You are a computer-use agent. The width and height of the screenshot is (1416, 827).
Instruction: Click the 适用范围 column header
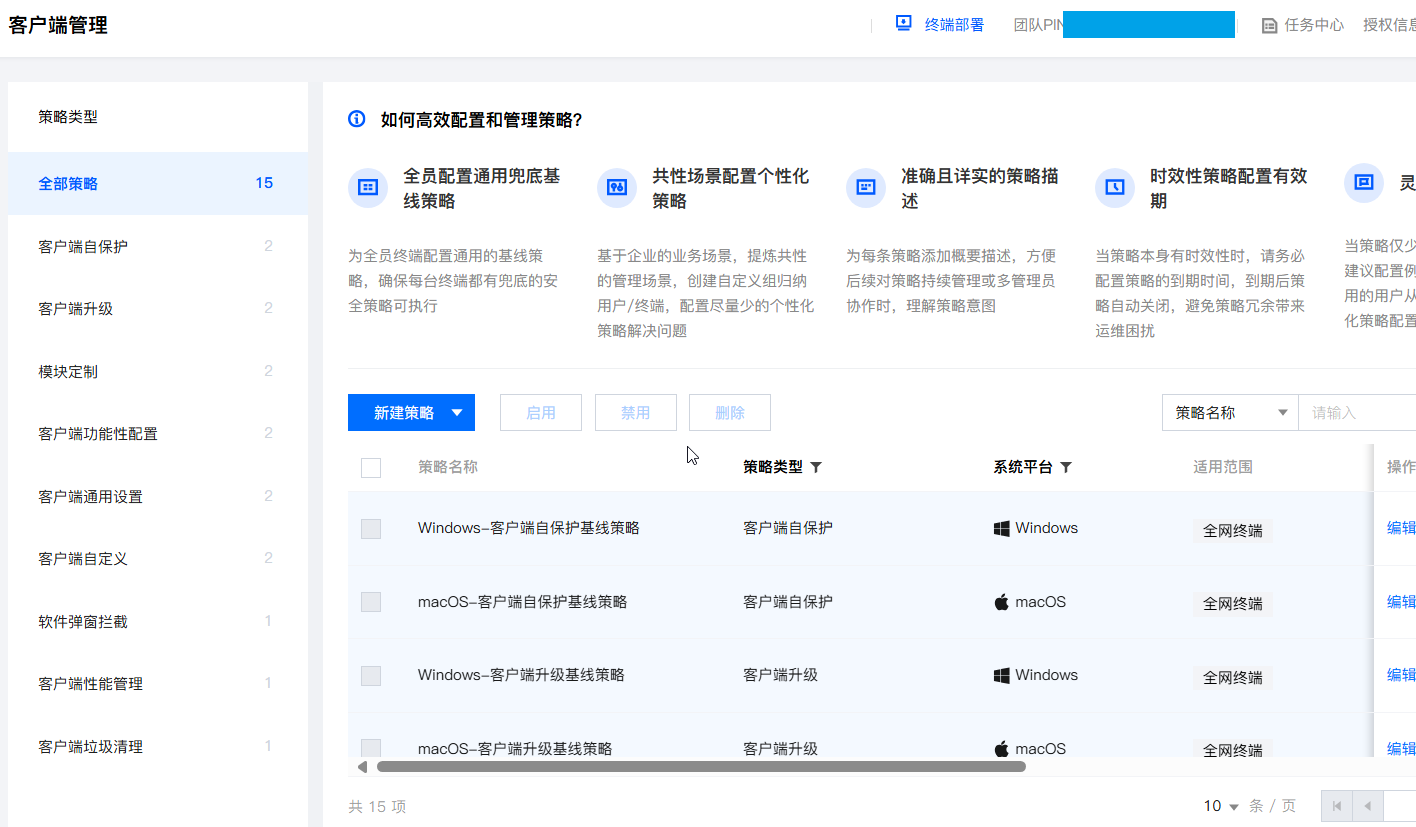point(1223,467)
